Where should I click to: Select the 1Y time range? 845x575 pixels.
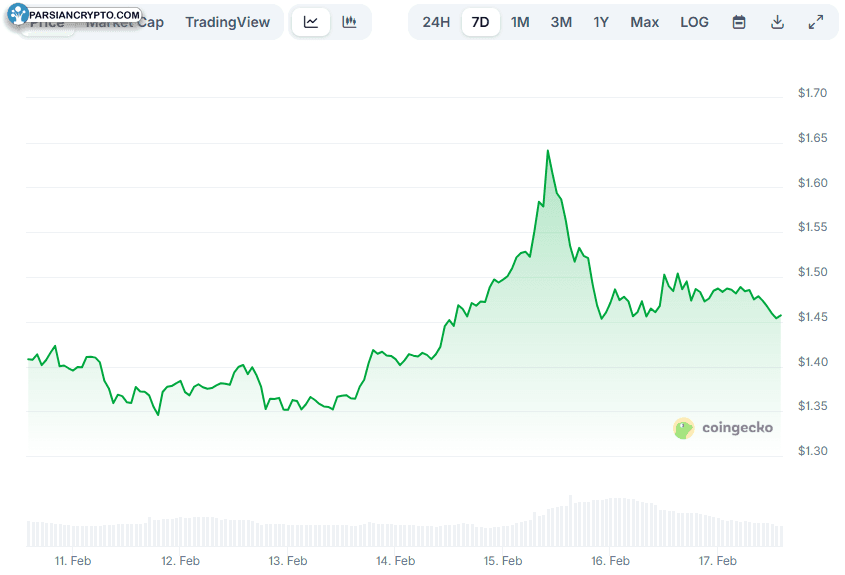(x=601, y=22)
